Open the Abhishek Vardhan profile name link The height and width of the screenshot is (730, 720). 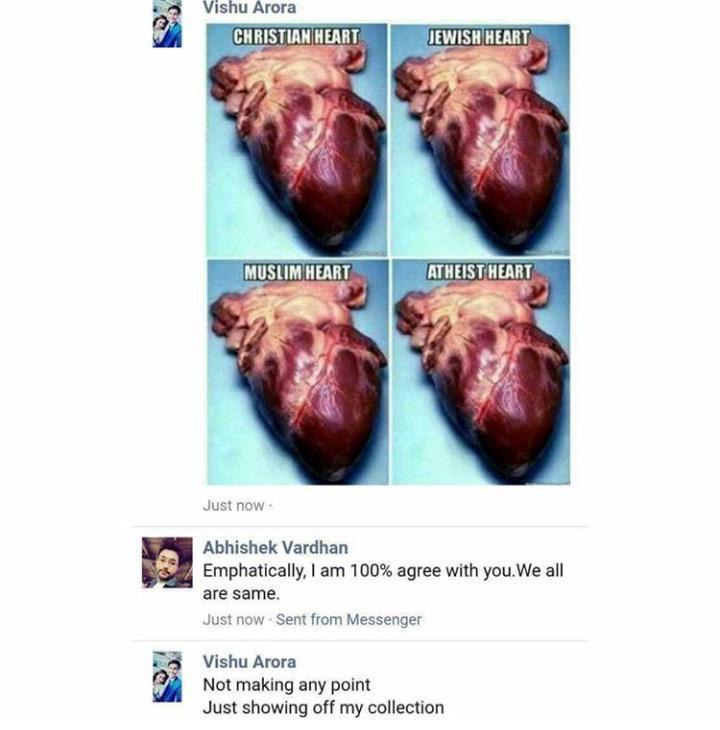pos(275,548)
